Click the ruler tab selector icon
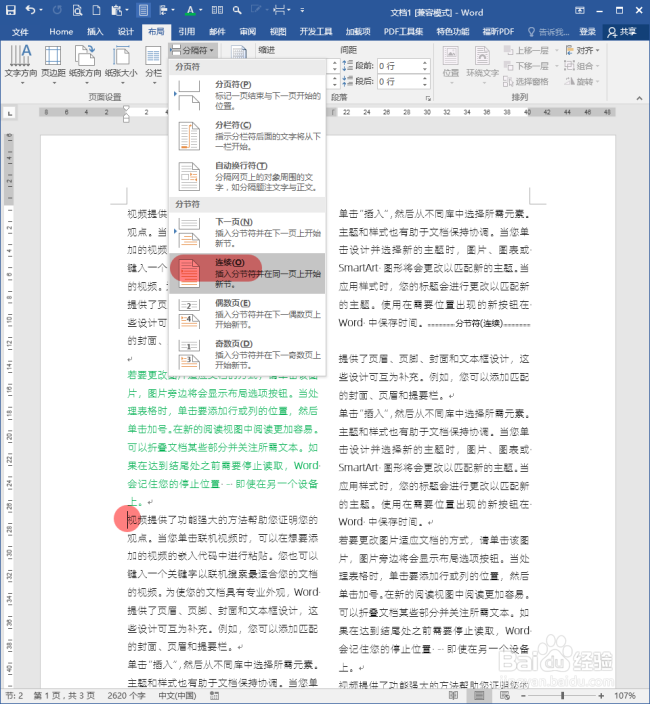Image resolution: width=650 pixels, height=704 pixels. (9, 114)
